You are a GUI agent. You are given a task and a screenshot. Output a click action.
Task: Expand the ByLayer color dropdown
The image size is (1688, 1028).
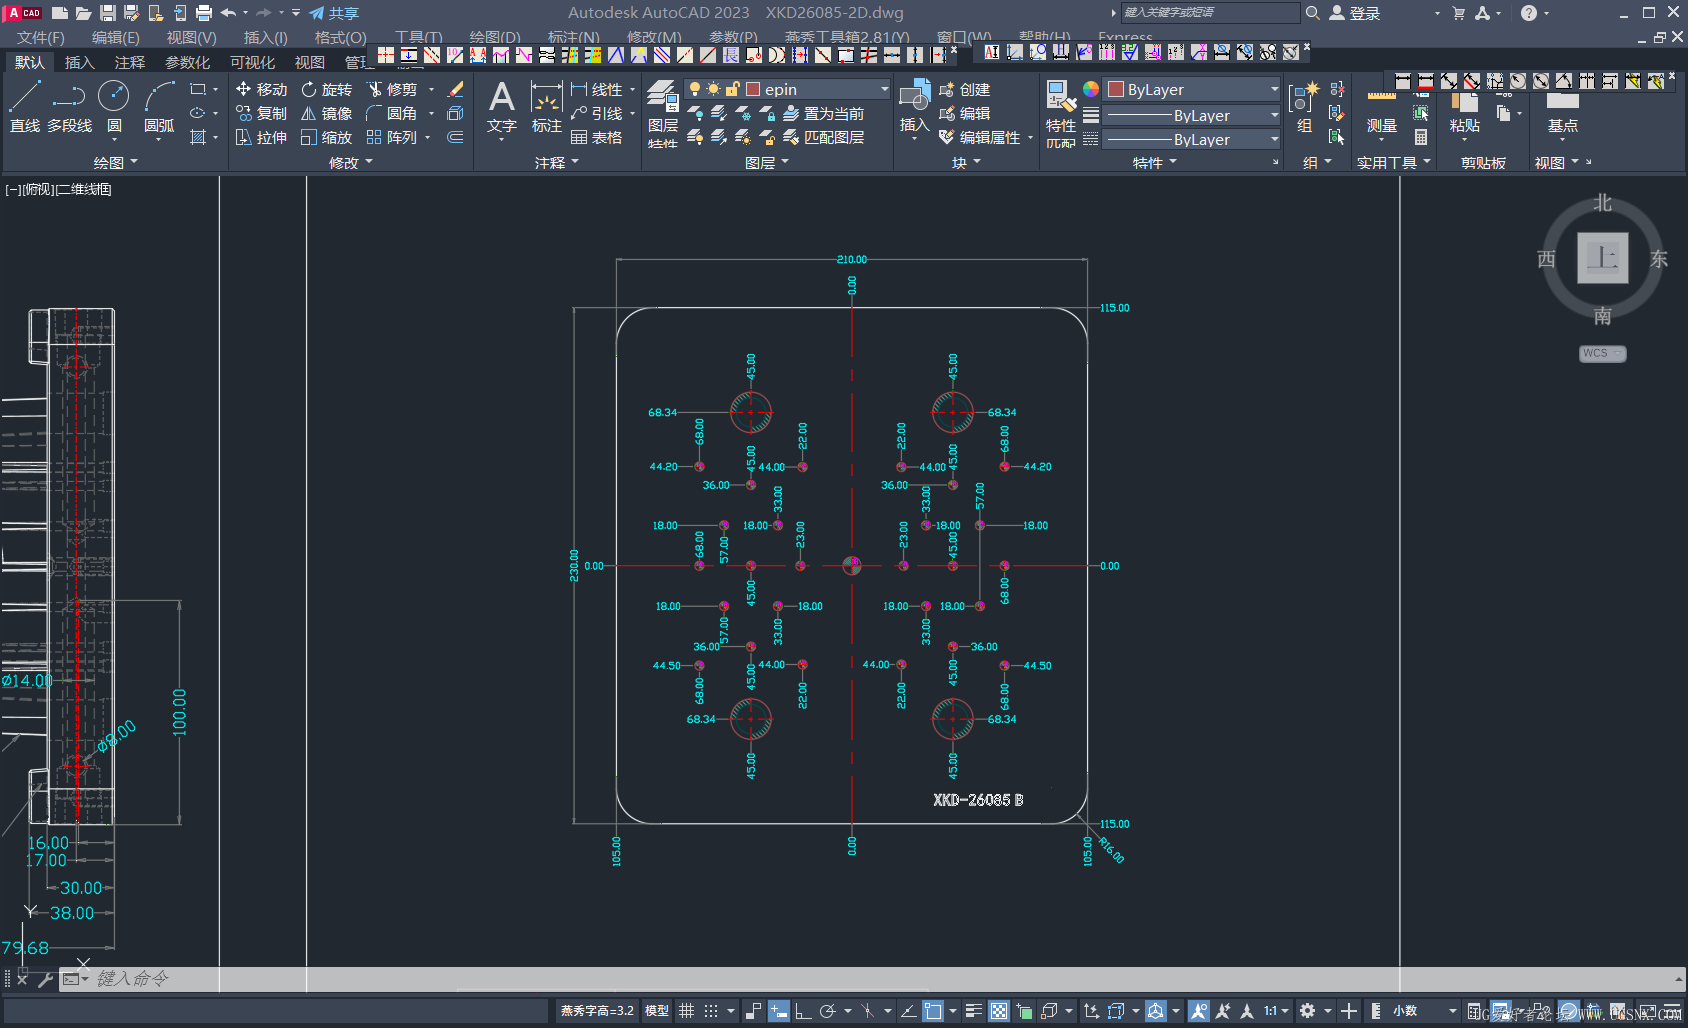click(x=1192, y=89)
